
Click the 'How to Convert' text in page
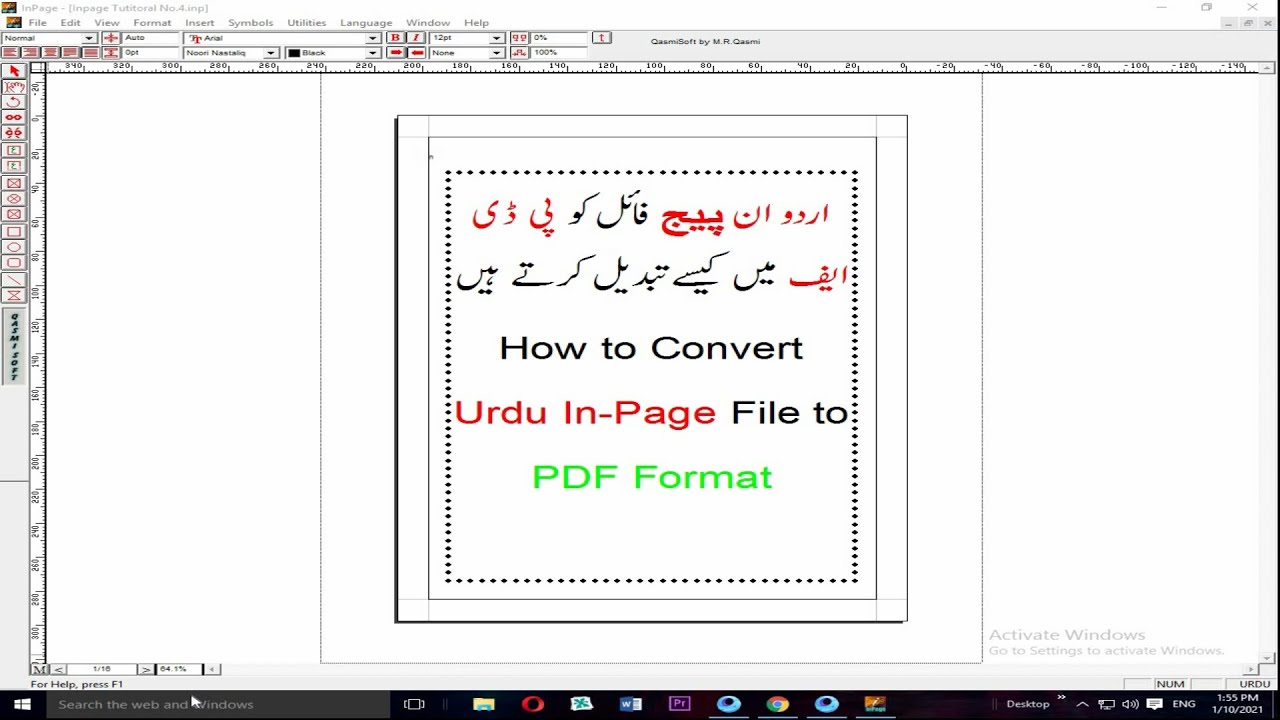point(651,348)
